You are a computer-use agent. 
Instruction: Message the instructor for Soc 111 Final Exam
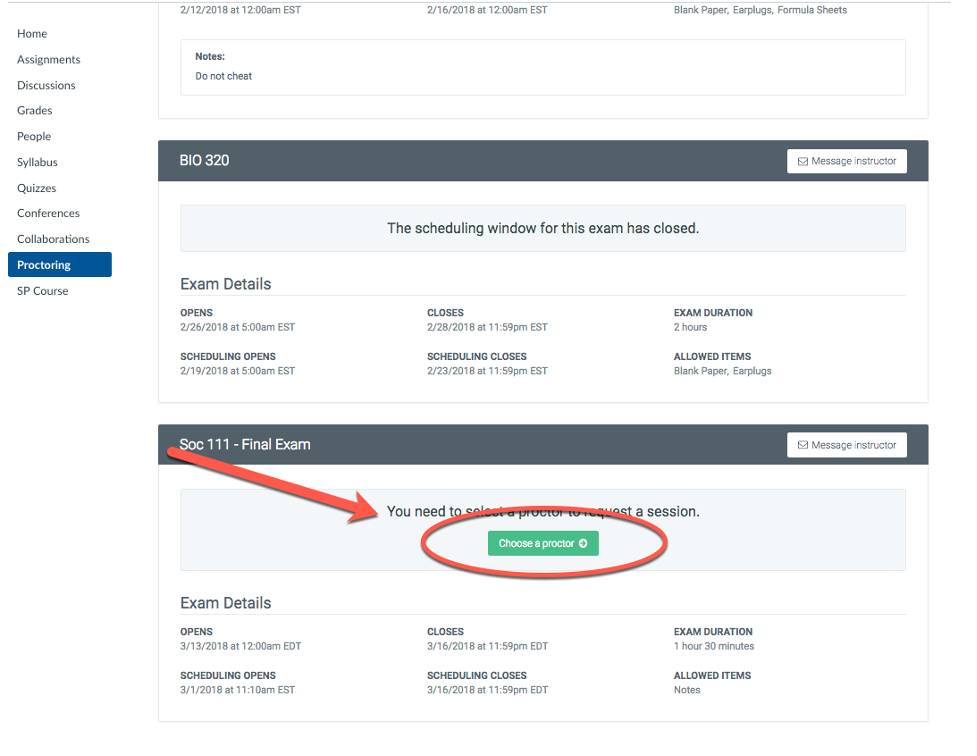(x=846, y=445)
